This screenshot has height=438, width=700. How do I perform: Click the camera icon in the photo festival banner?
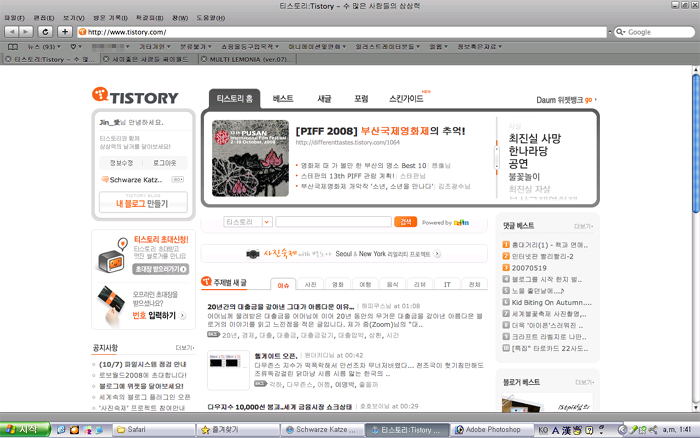click(253, 254)
